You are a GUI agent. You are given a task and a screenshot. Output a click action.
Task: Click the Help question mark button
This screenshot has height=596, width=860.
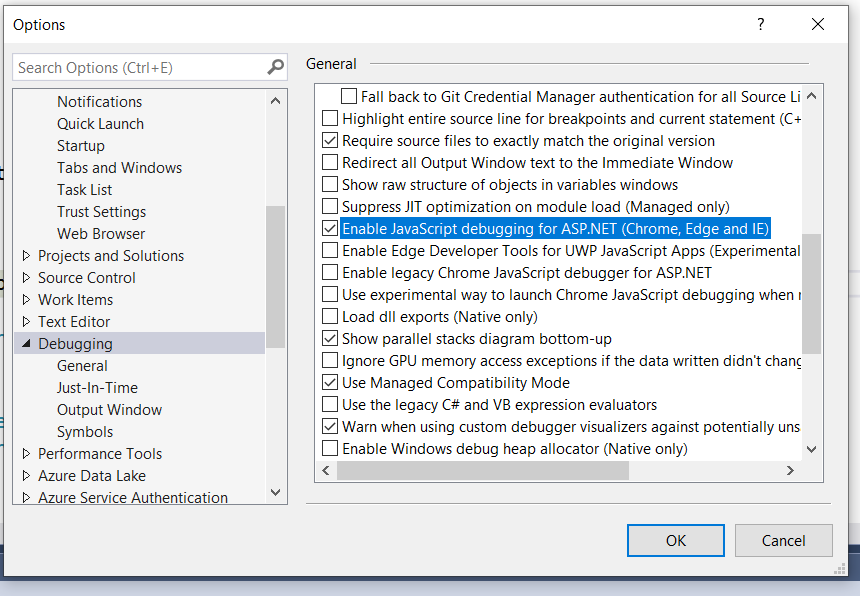[x=760, y=24]
